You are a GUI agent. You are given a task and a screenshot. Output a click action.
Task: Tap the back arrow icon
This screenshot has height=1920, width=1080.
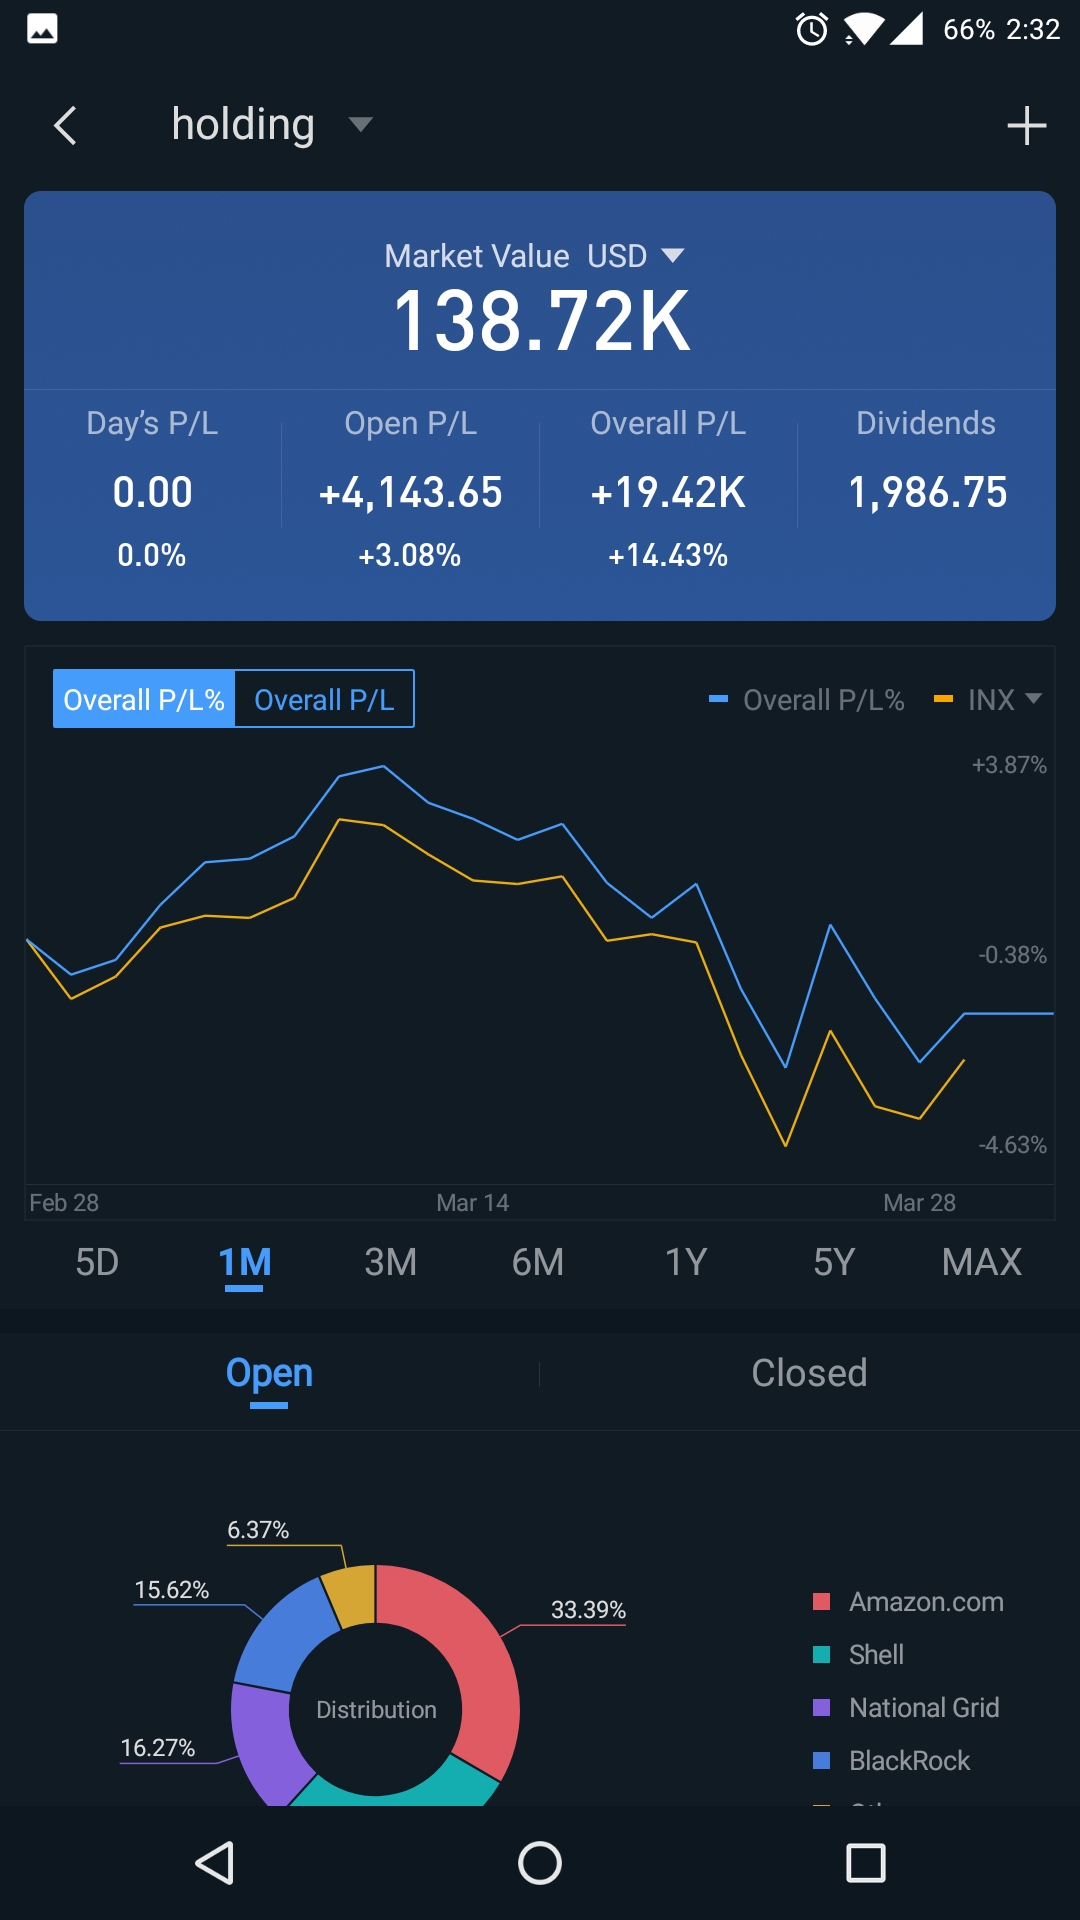(65, 126)
